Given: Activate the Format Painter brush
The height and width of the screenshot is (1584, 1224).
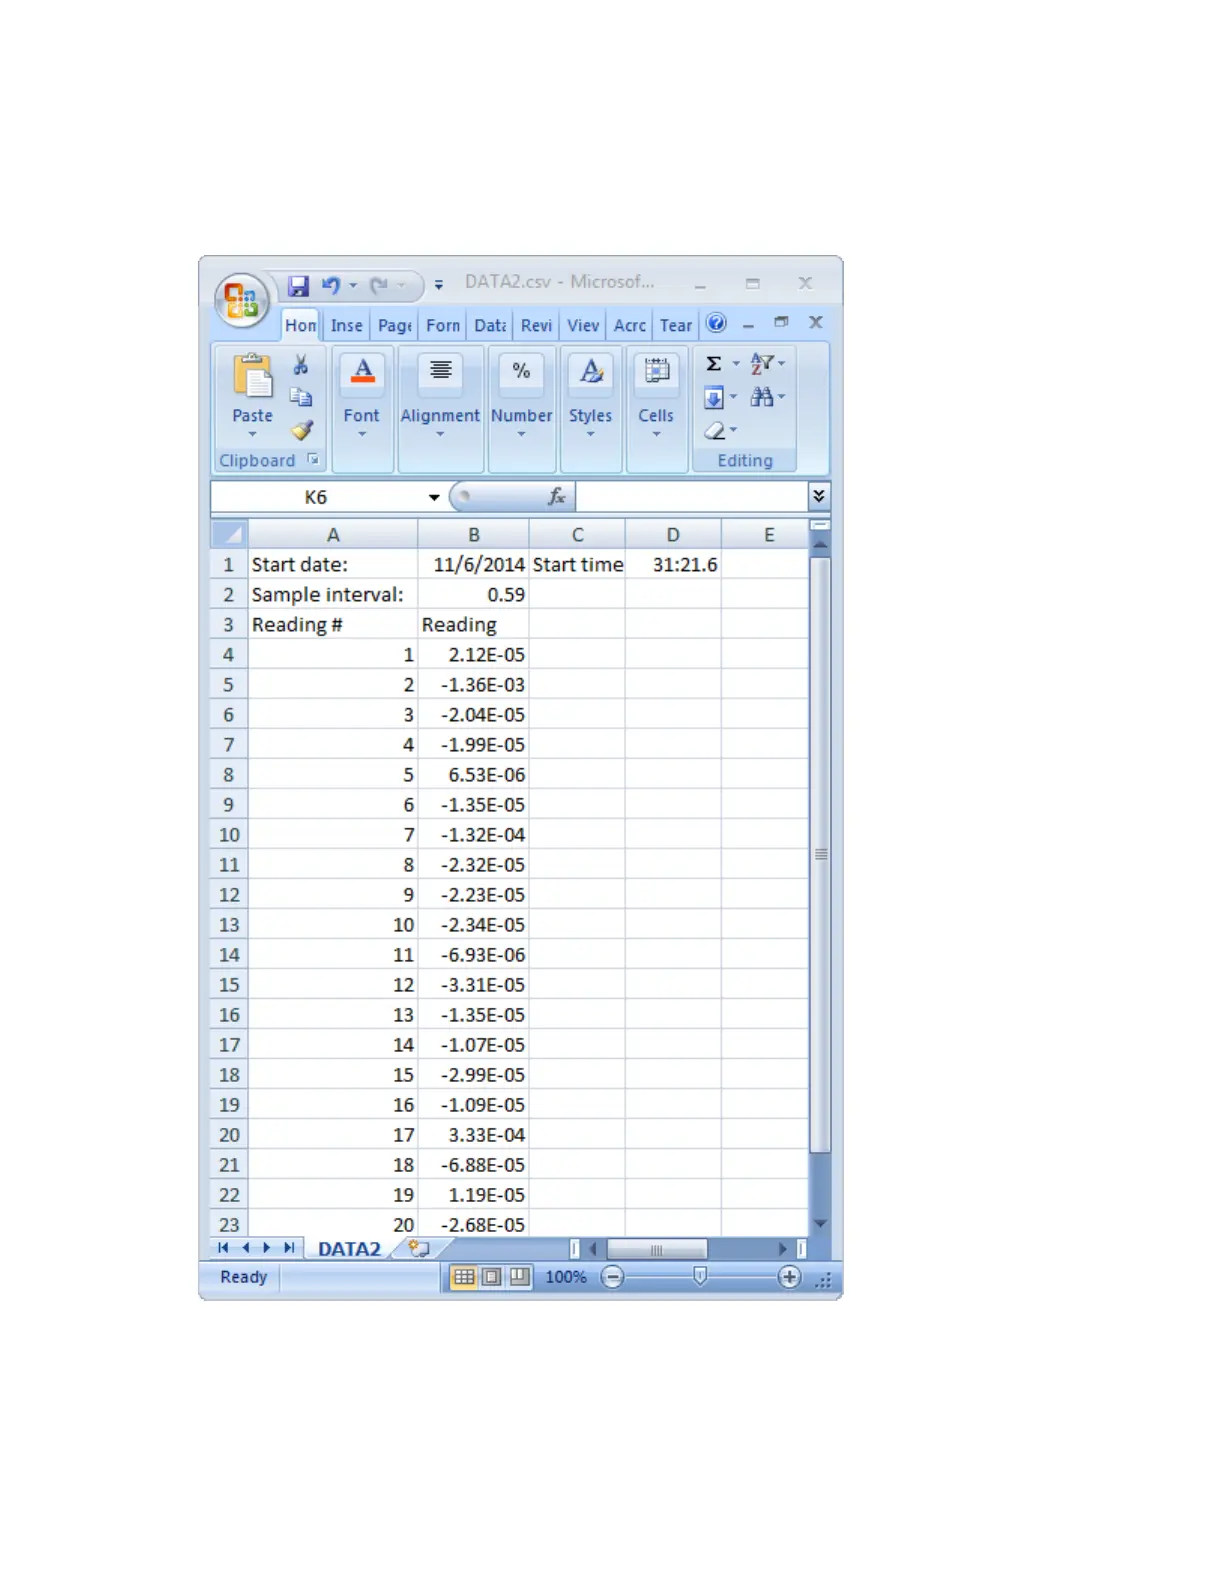Looking at the screenshot, I should pyautogui.click(x=302, y=430).
